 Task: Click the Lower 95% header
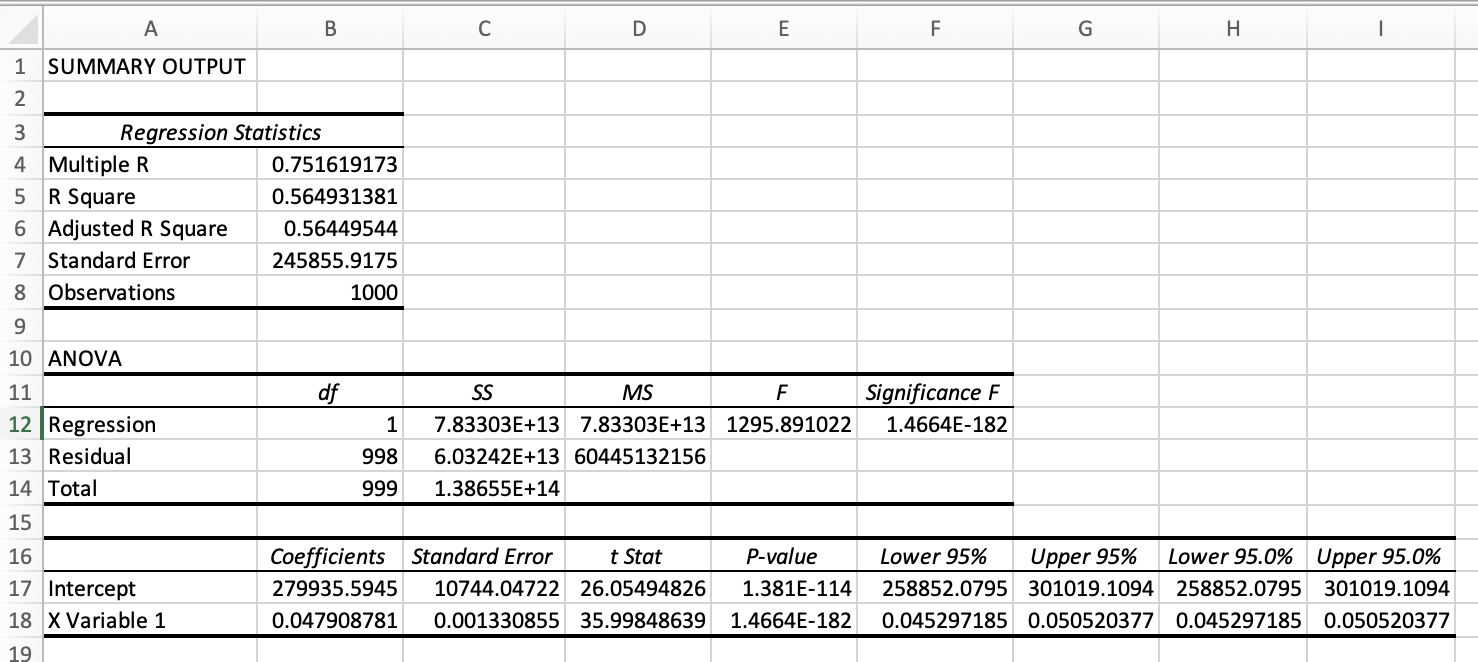click(x=934, y=556)
